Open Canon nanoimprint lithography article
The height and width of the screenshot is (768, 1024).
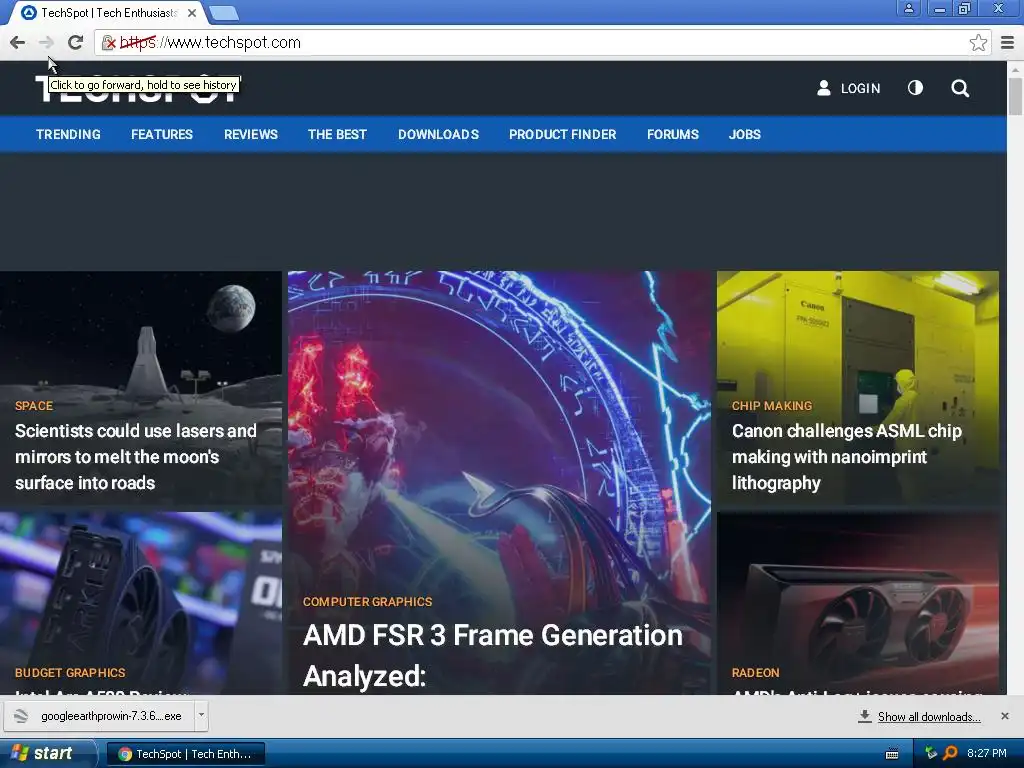846,456
